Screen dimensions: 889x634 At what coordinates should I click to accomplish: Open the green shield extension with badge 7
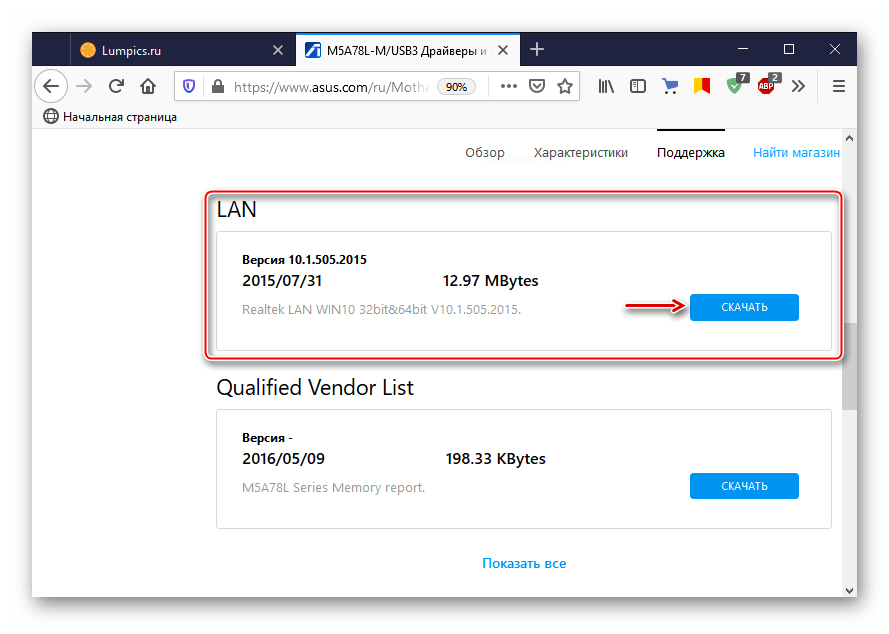(735, 85)
